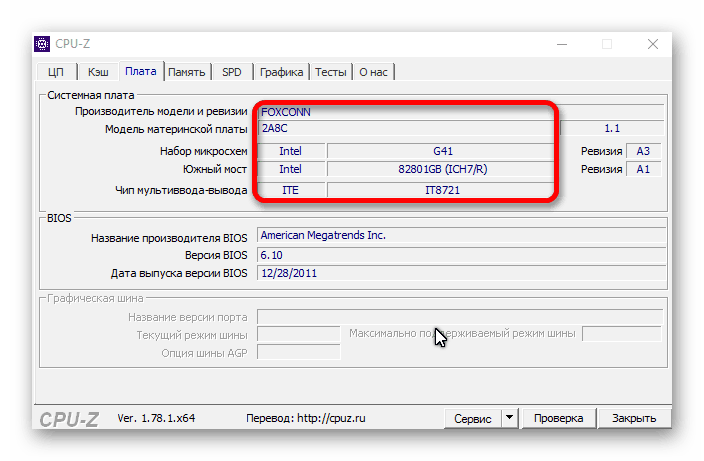
Task: Click the Перевод: http://cpuz.ru text
Action: click(x=306, y=418)
